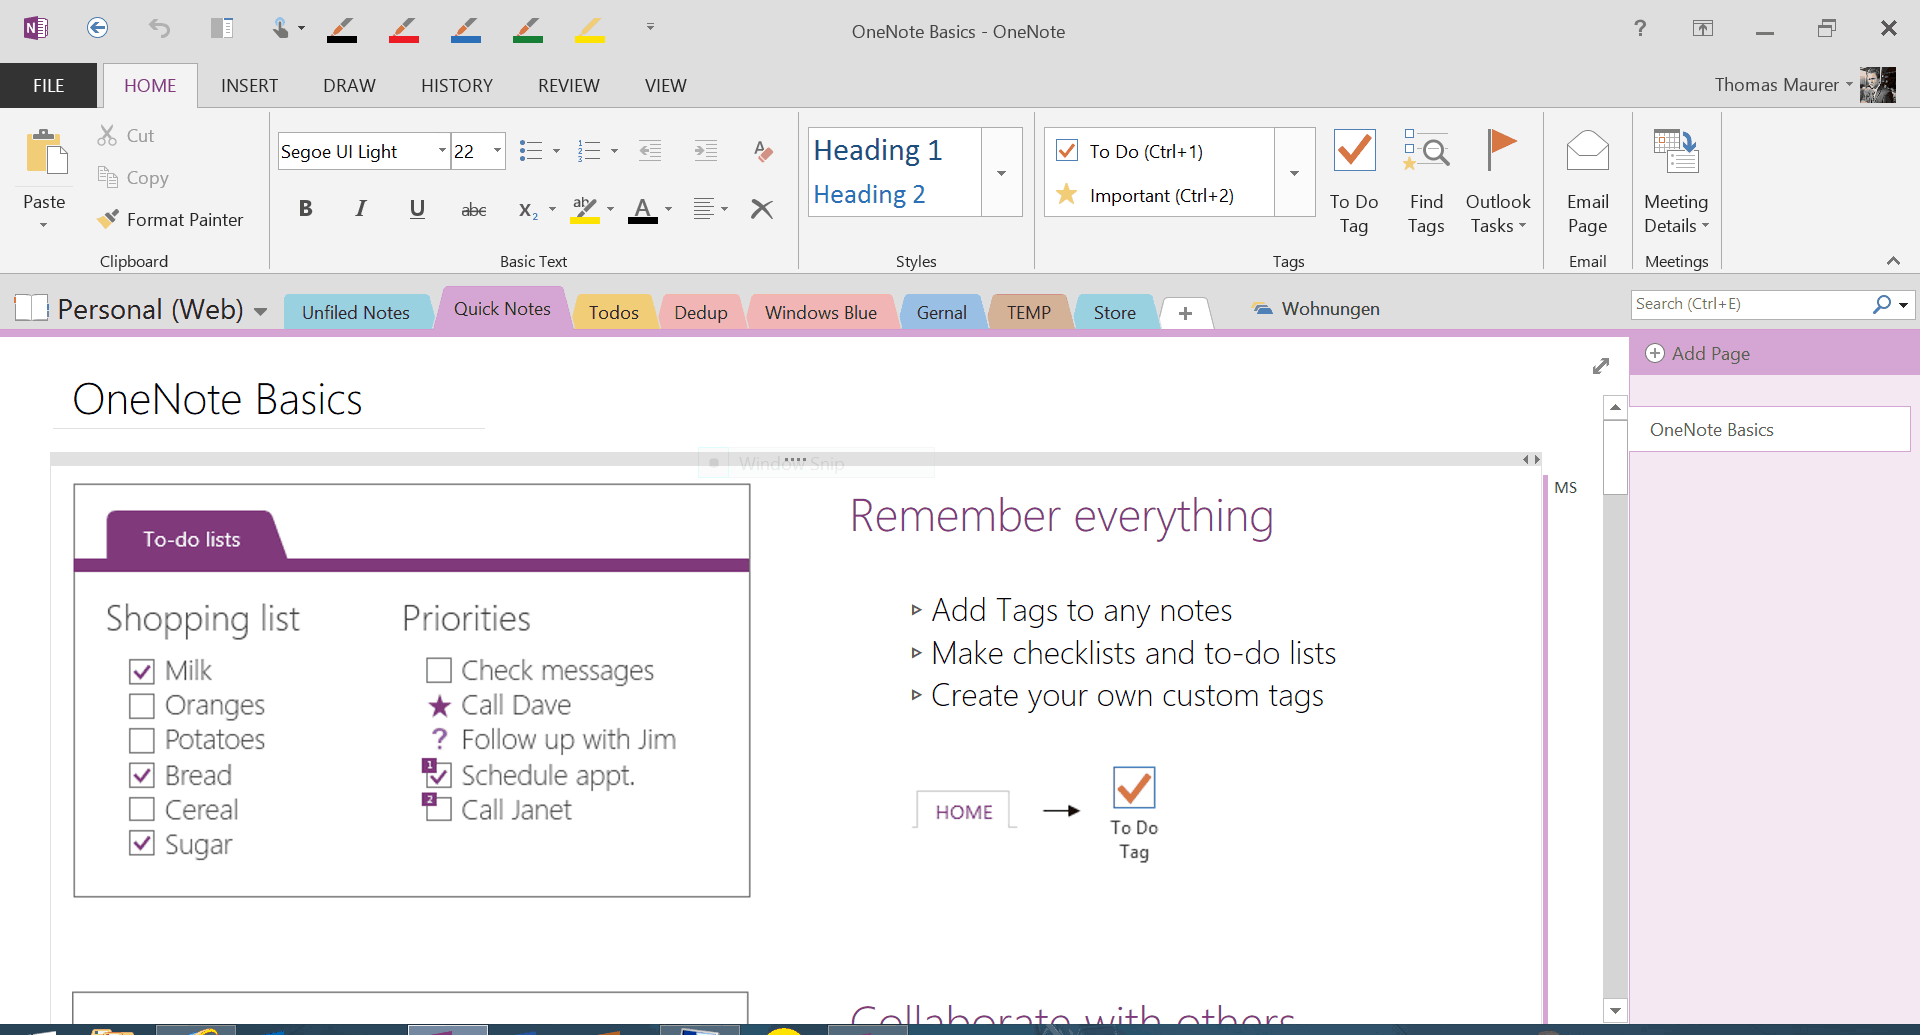Select the OneNote Basics page in list
The height and width of the screenshot is (1035, 1920).
1770,430
